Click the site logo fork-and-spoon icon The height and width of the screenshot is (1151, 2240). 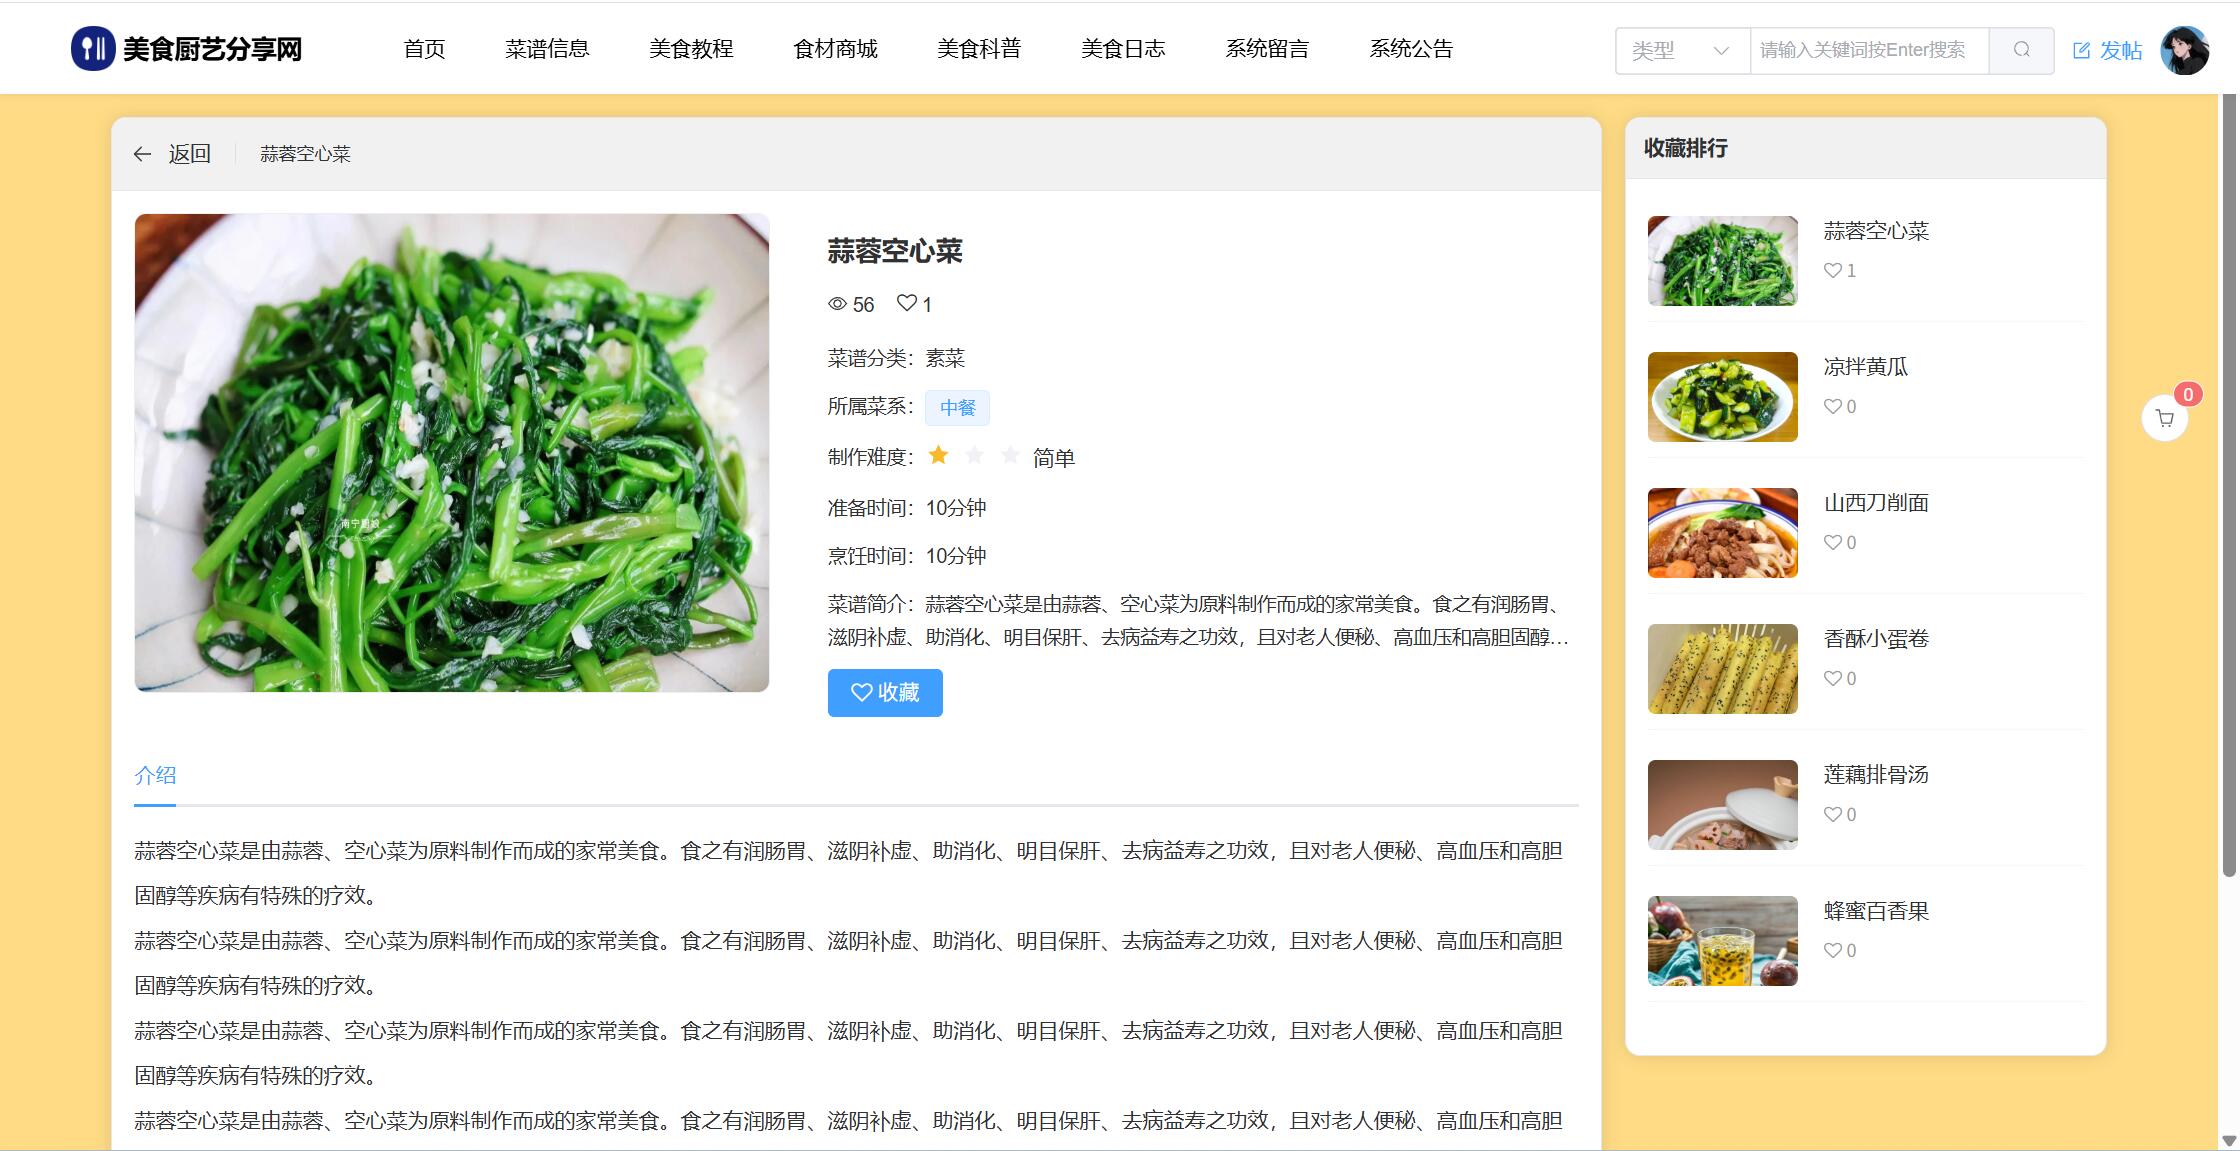(x=92, y=49)
